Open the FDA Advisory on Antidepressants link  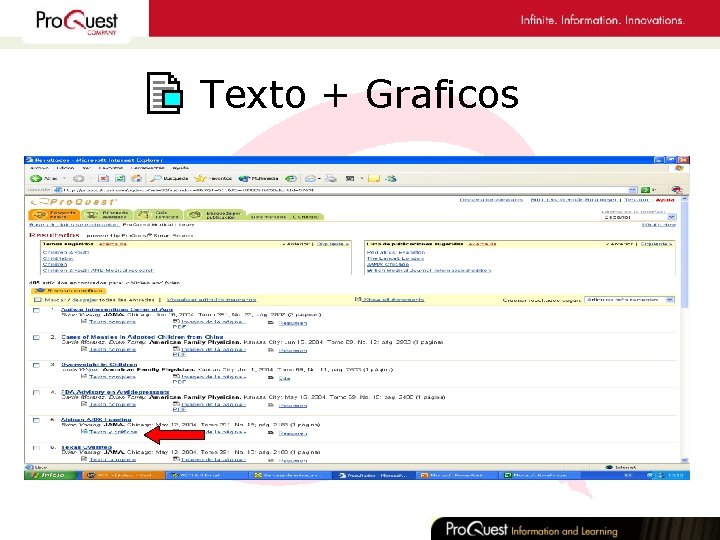click(x=115, y=392)
